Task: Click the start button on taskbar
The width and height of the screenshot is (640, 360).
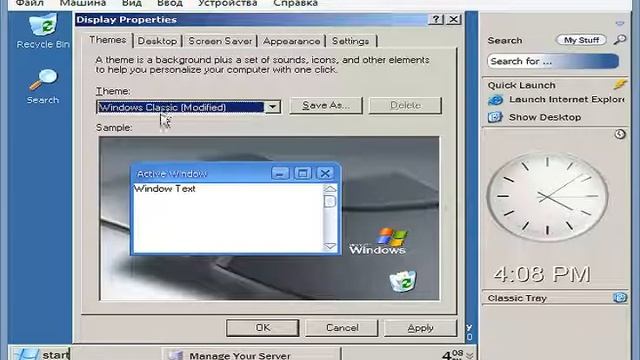Action: 40,354
